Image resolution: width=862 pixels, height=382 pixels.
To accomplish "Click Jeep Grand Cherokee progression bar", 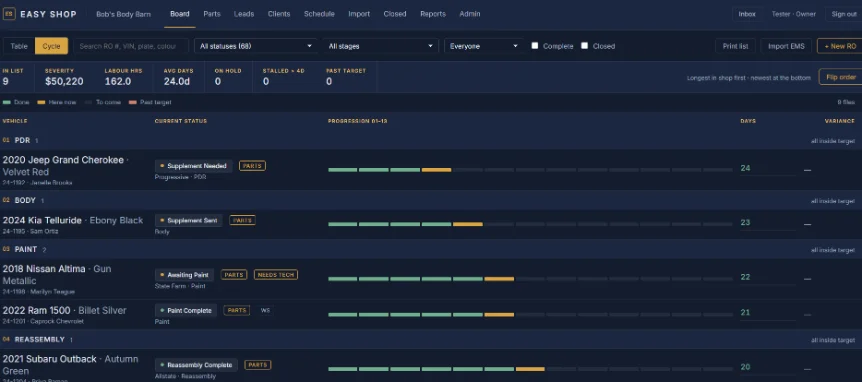I will 530,170.
